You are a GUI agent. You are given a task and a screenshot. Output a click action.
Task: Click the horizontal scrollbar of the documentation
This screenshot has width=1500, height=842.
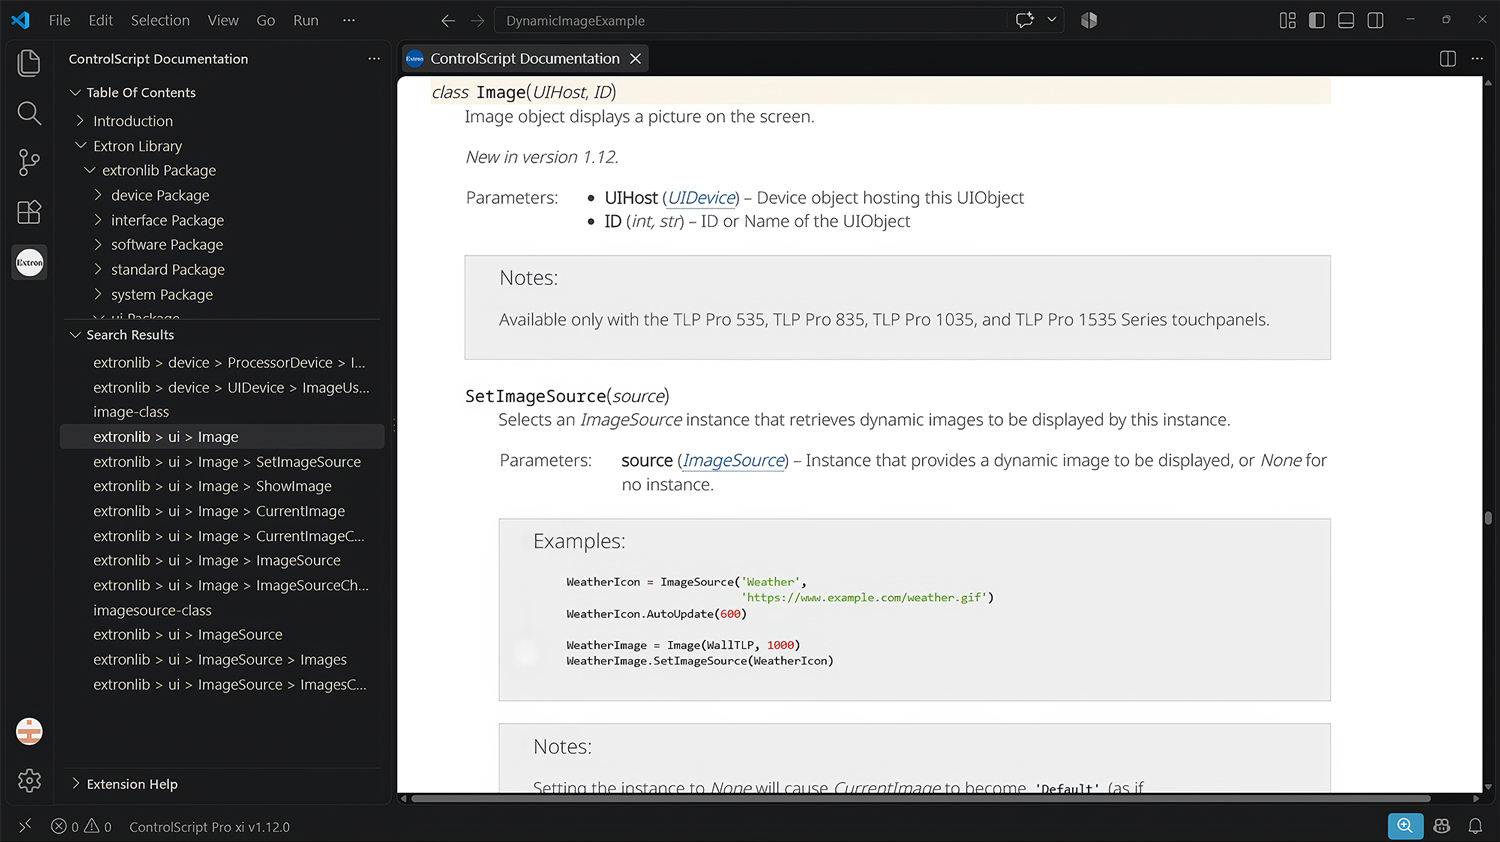(x=921, y=798)
